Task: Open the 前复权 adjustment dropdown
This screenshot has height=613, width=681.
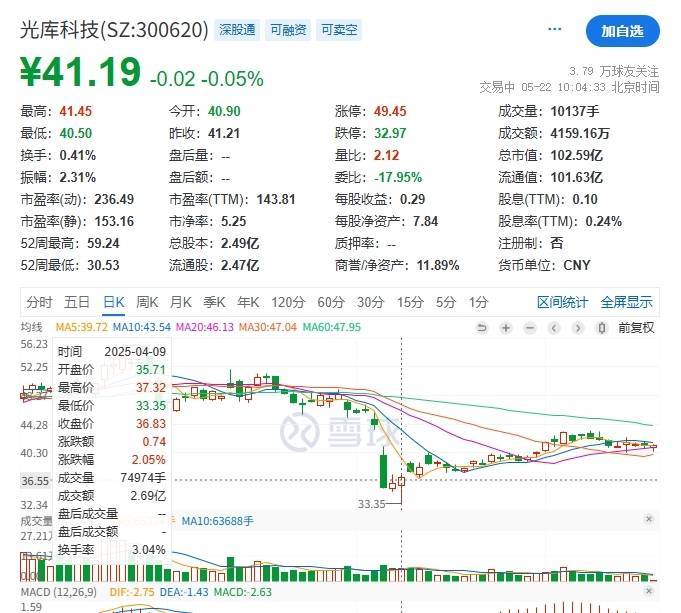Action: pyautogui.click(x=636, y=327)
